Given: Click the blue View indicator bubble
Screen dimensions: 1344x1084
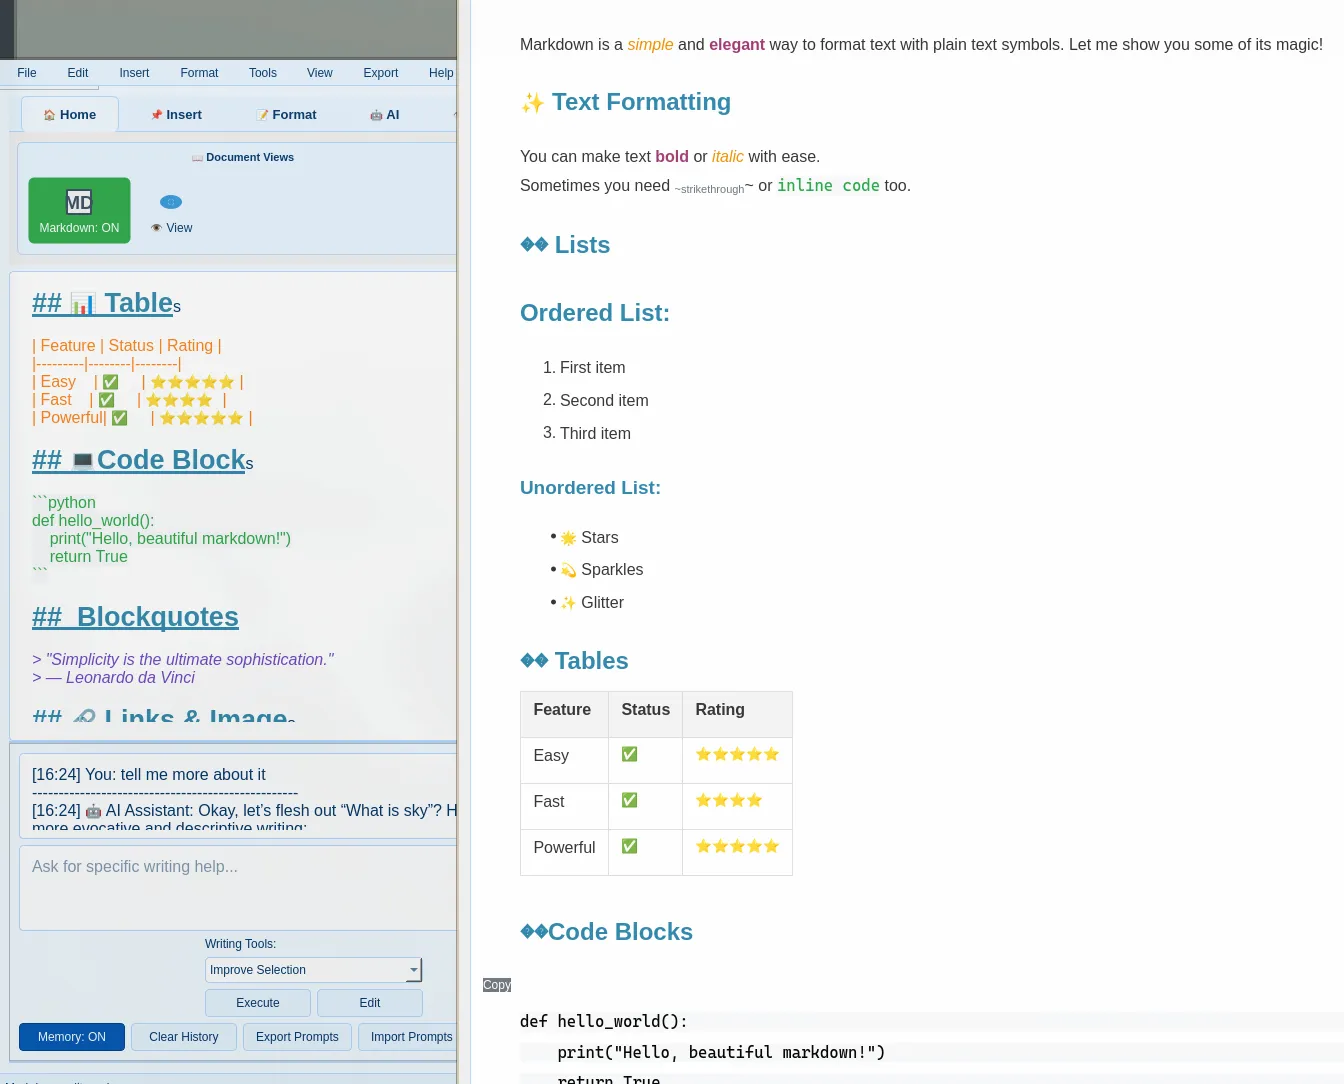Looking at the screenshot, I should point(171,201).
